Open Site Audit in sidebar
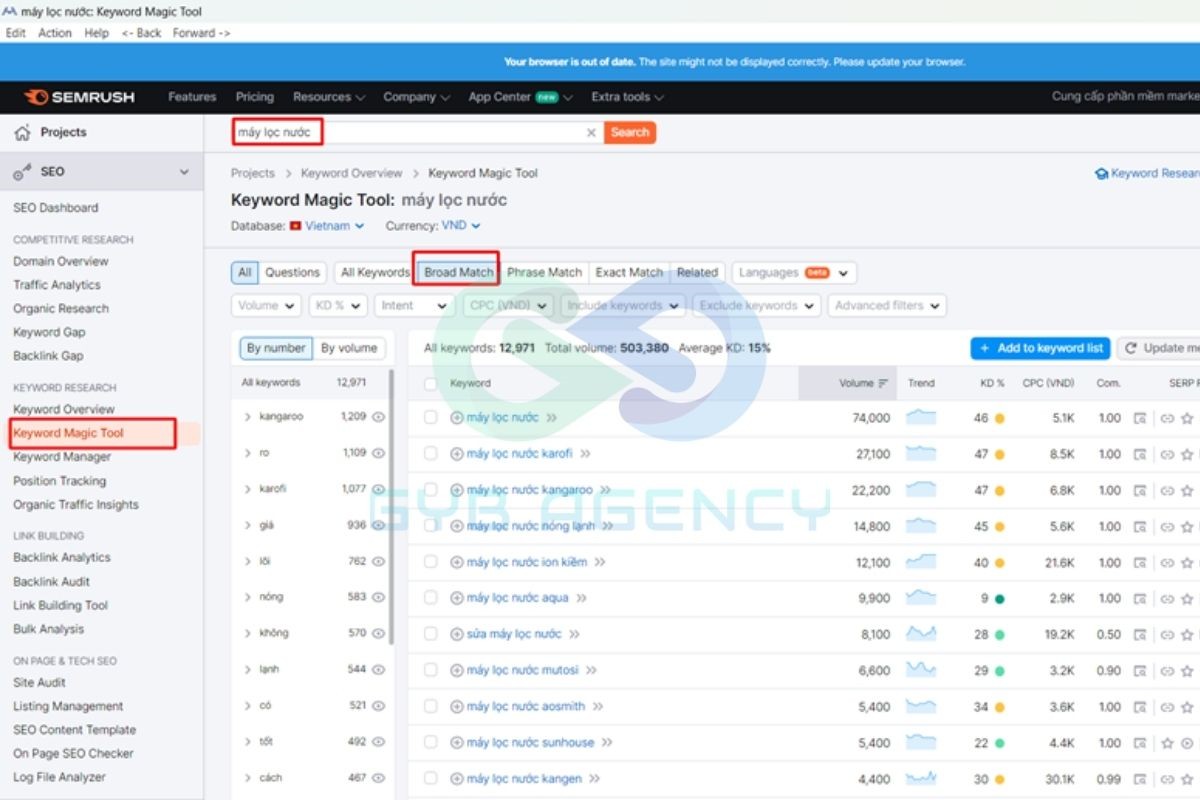 coord(39,682)
